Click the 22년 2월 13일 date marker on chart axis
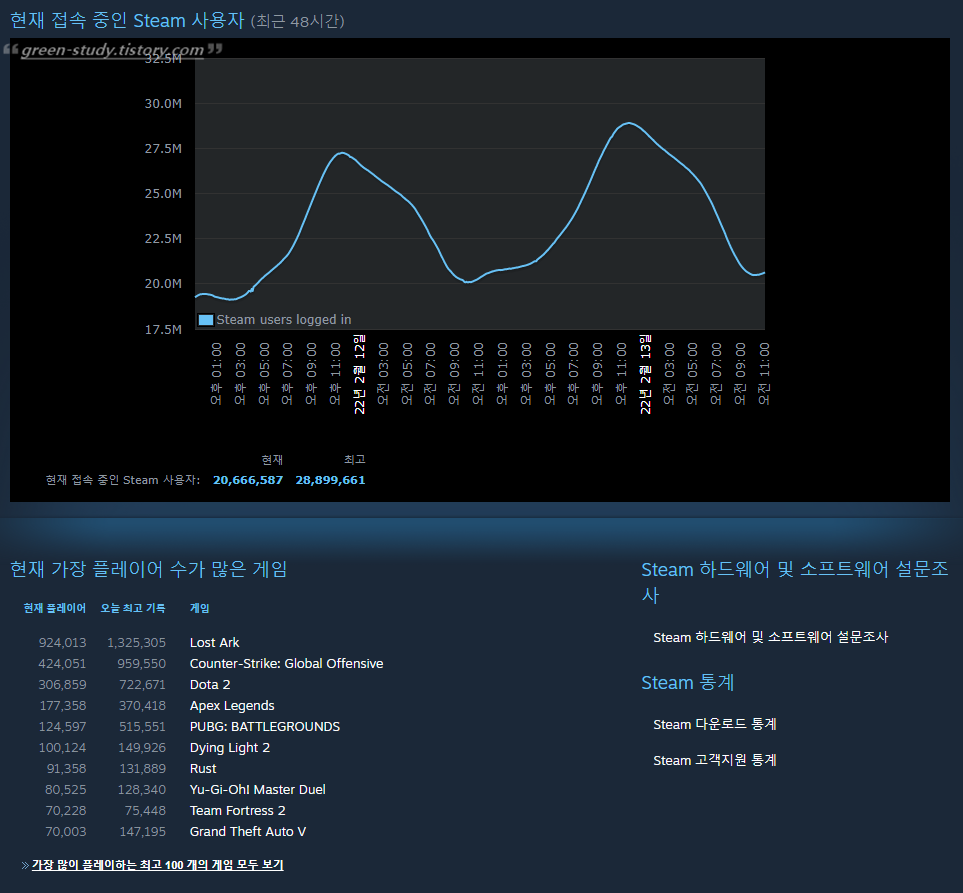The image size is (963, 893). click(645, 374)
